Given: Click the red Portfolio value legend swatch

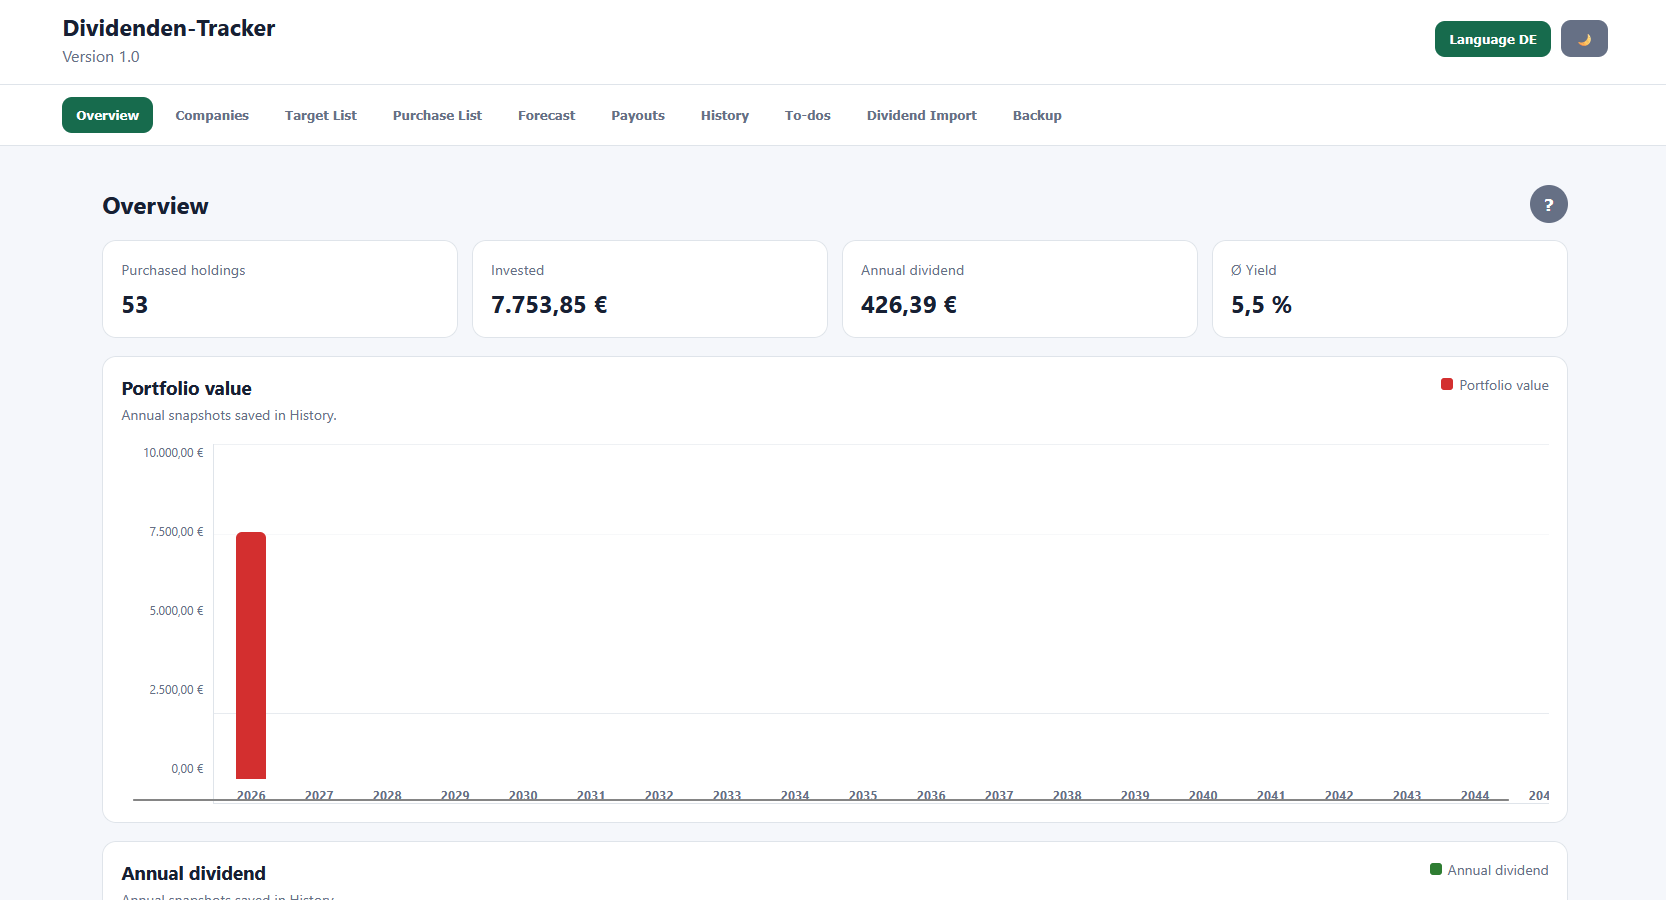Looking at the screenshot, I should point(1447,385).
